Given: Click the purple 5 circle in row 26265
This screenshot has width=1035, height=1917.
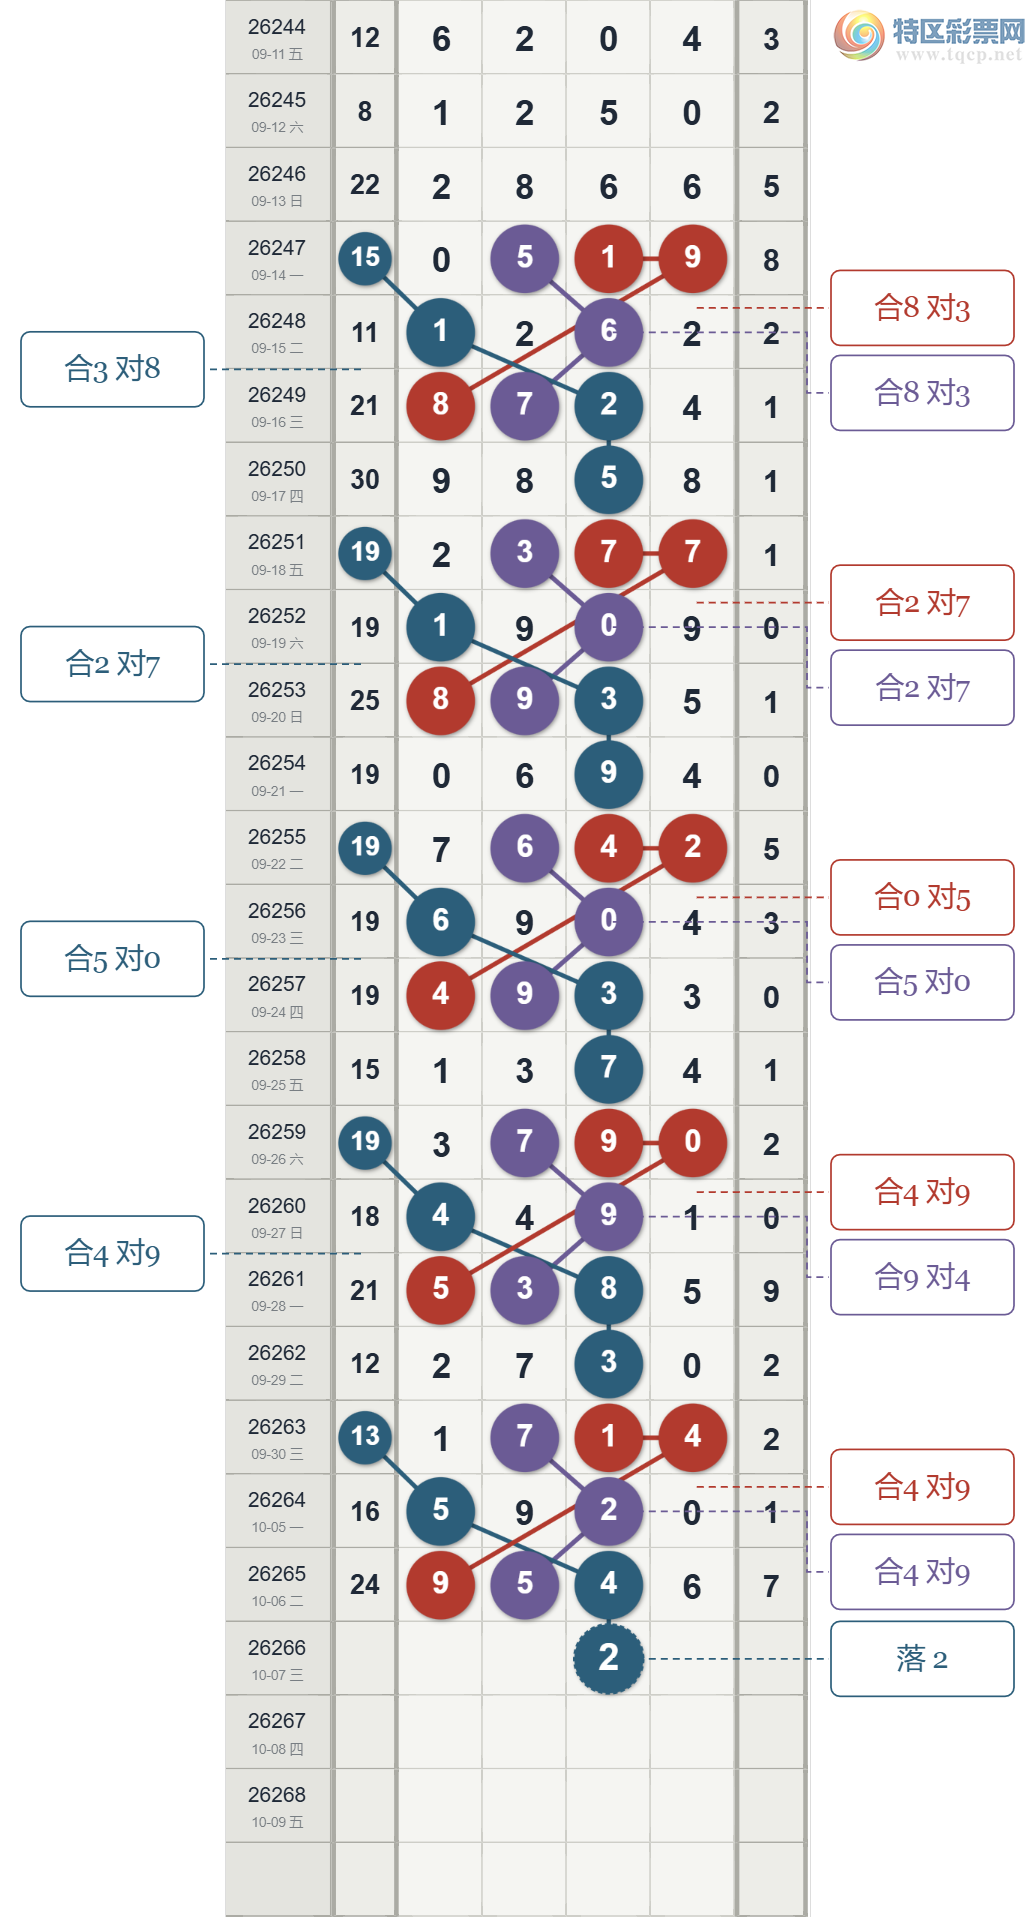Looking at the screenshot, I should (524, 1584).
